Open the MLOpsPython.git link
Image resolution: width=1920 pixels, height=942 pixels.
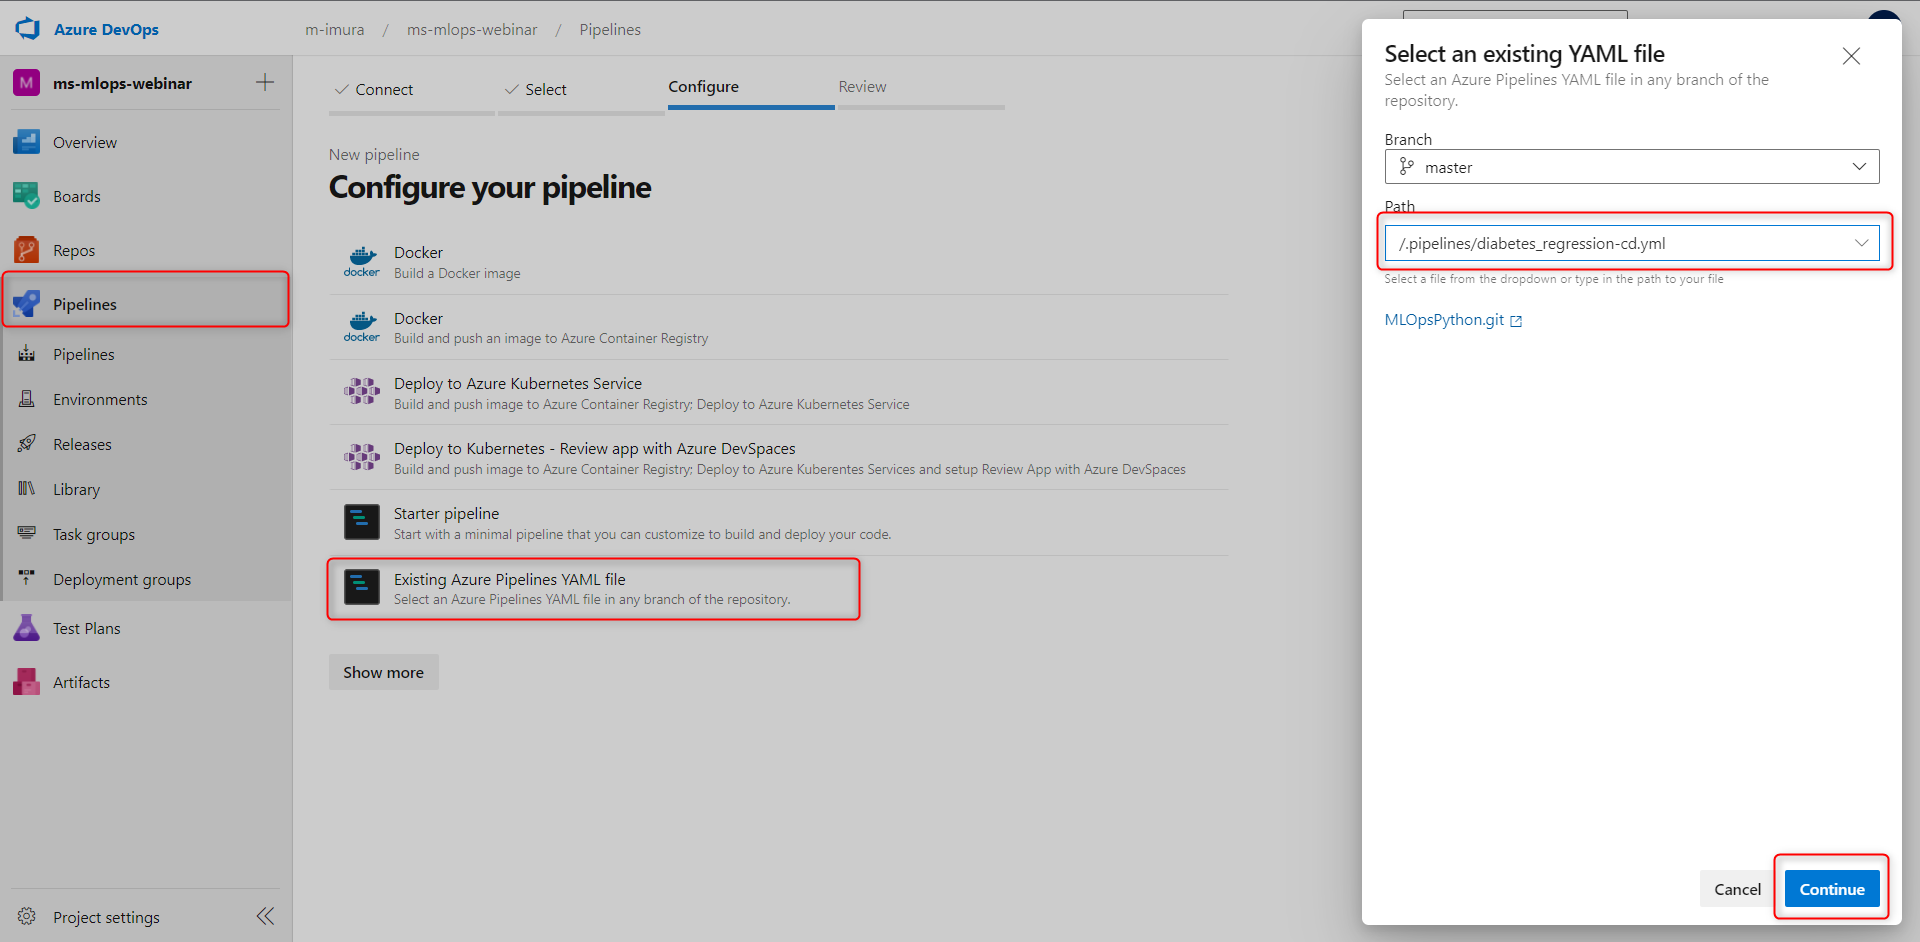tap(1444, 320)
